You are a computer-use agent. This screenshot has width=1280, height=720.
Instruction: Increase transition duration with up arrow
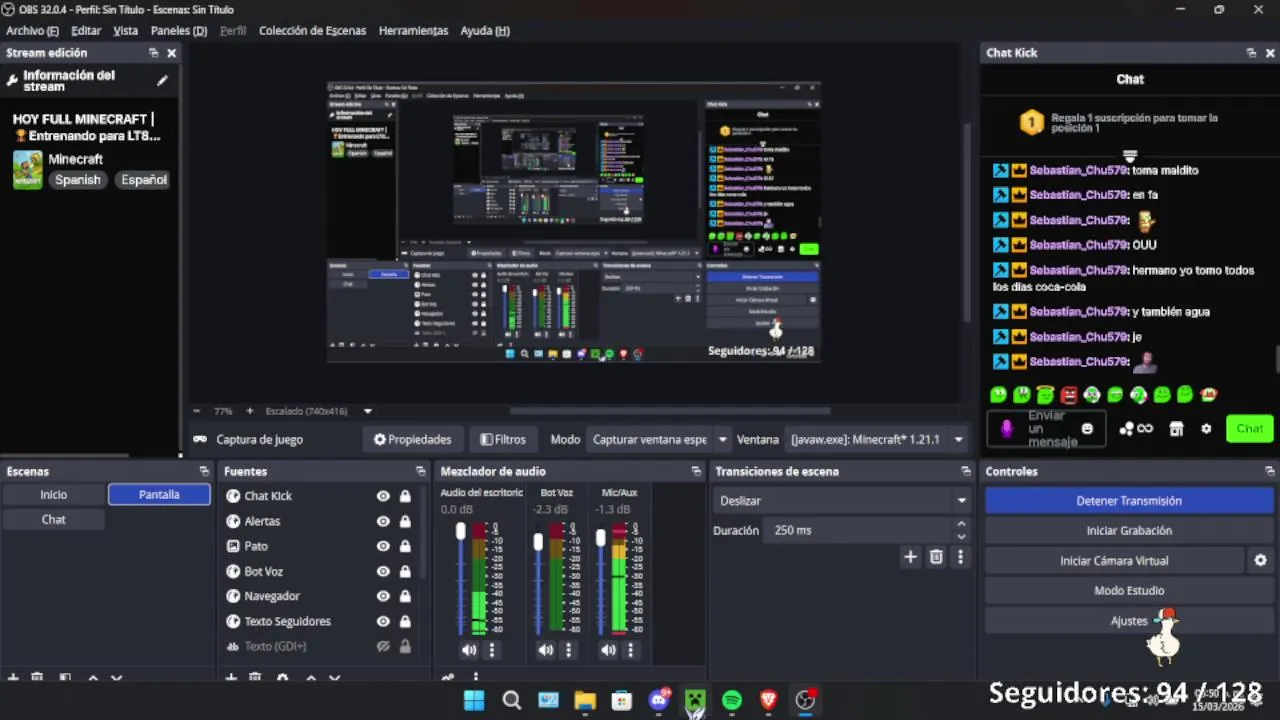[961, 524]
